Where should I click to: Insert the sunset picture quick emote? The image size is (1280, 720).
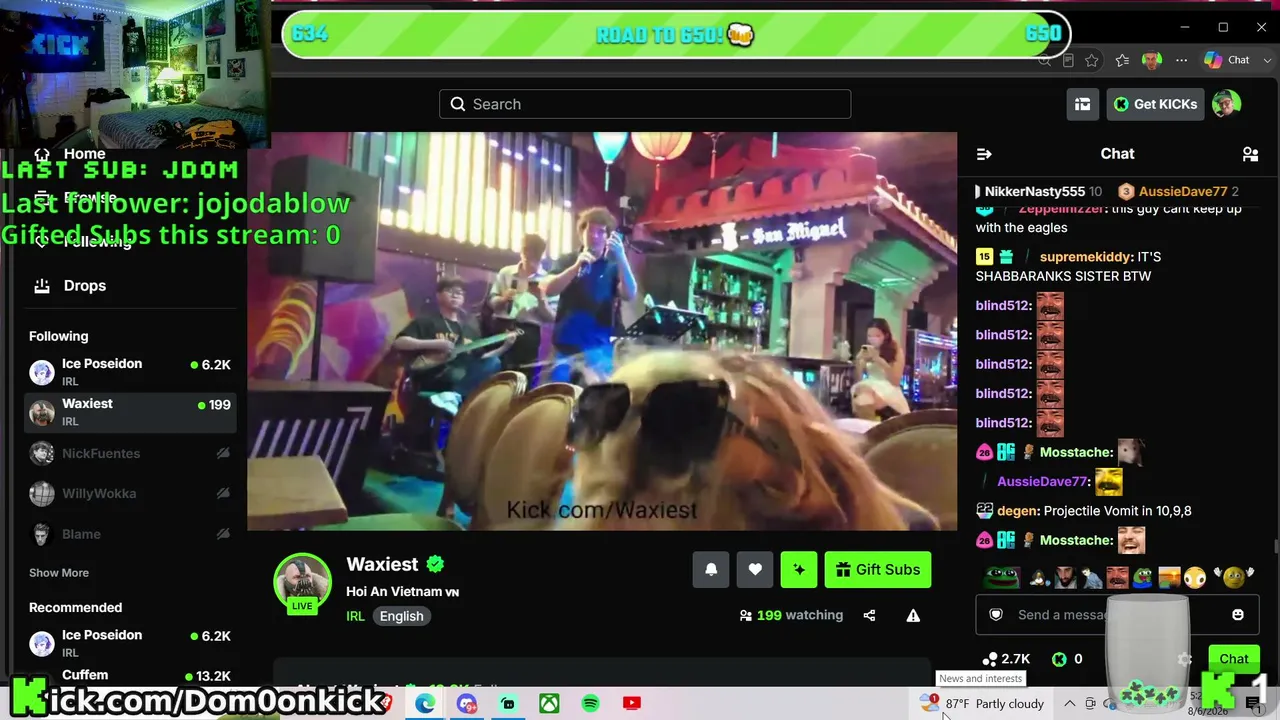pyautogui.click(x=1168, y=577)
